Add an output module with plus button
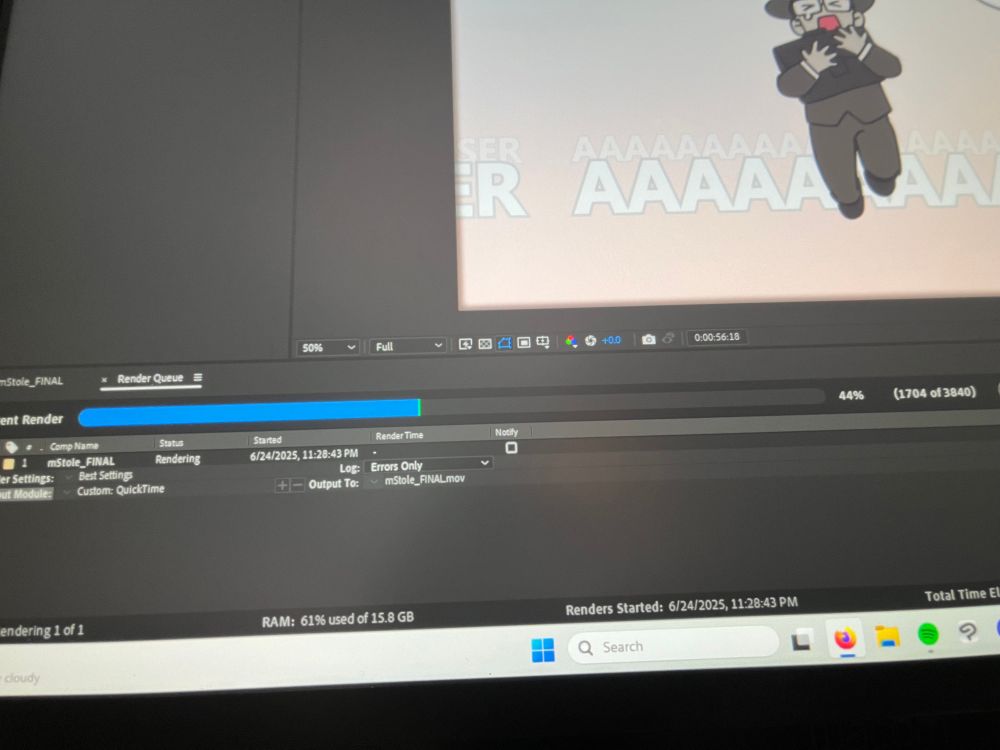The image size is (1000, 750). [x=282, y=486]
